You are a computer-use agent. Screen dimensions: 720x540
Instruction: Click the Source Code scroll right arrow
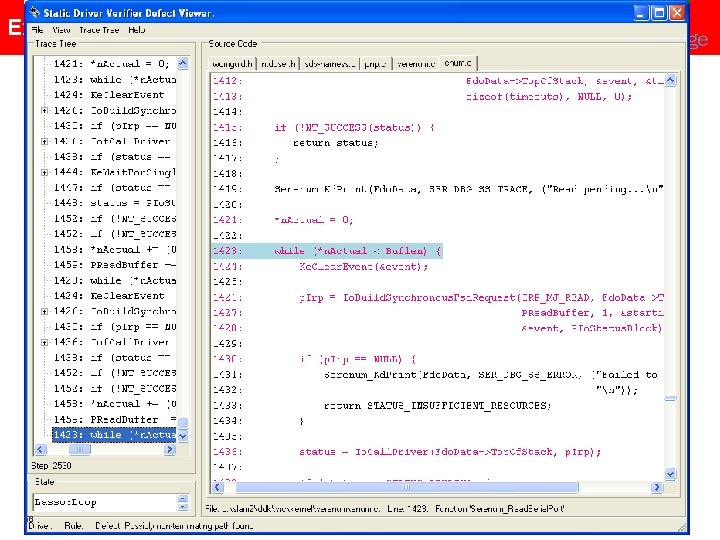click(x=657, y=487)
